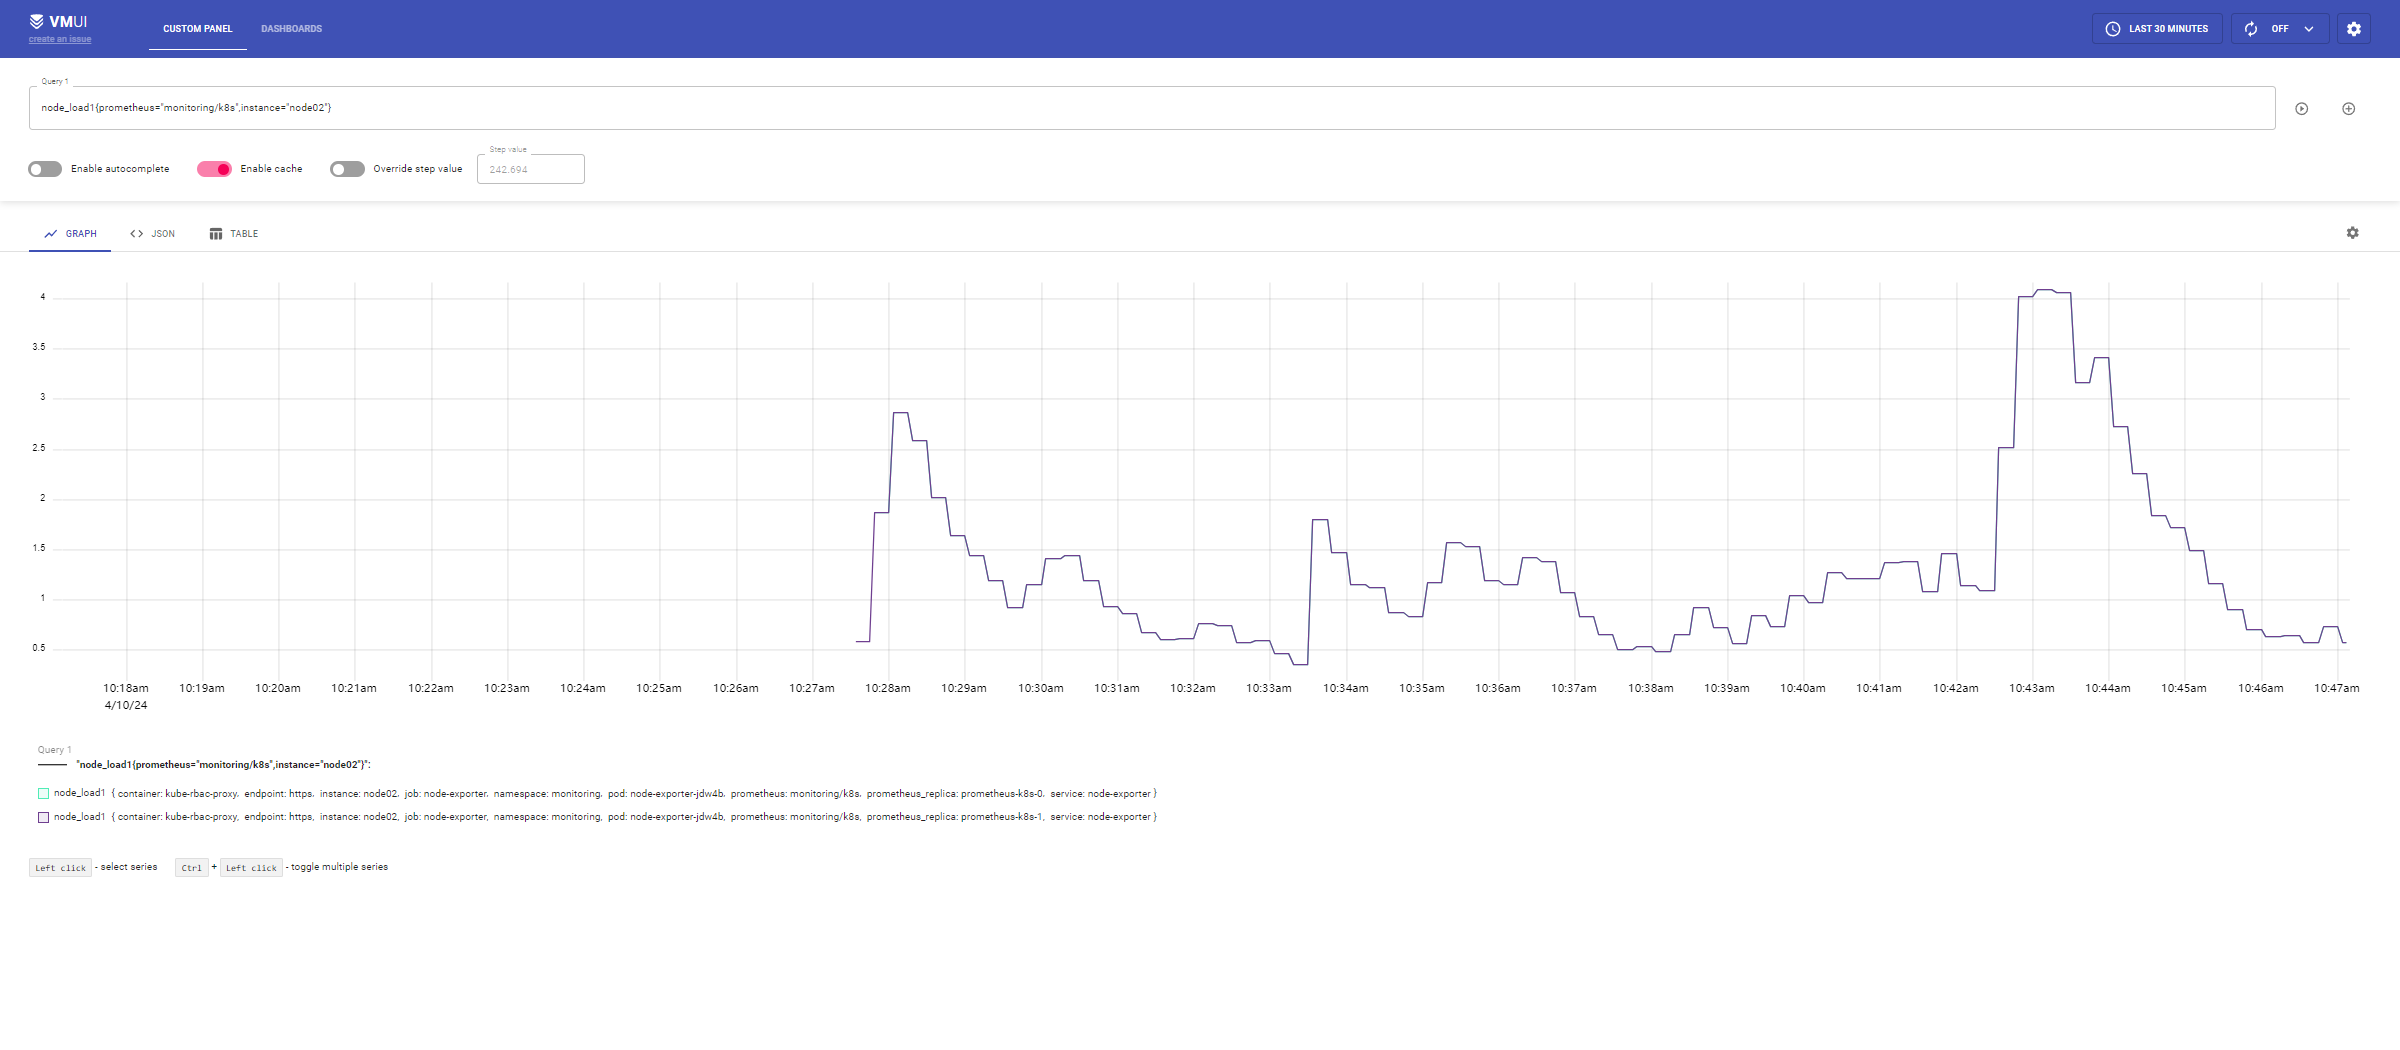Screen dimensions: 2400x1050
Task: Click the Step value input
Action: (x=531, y=169)
